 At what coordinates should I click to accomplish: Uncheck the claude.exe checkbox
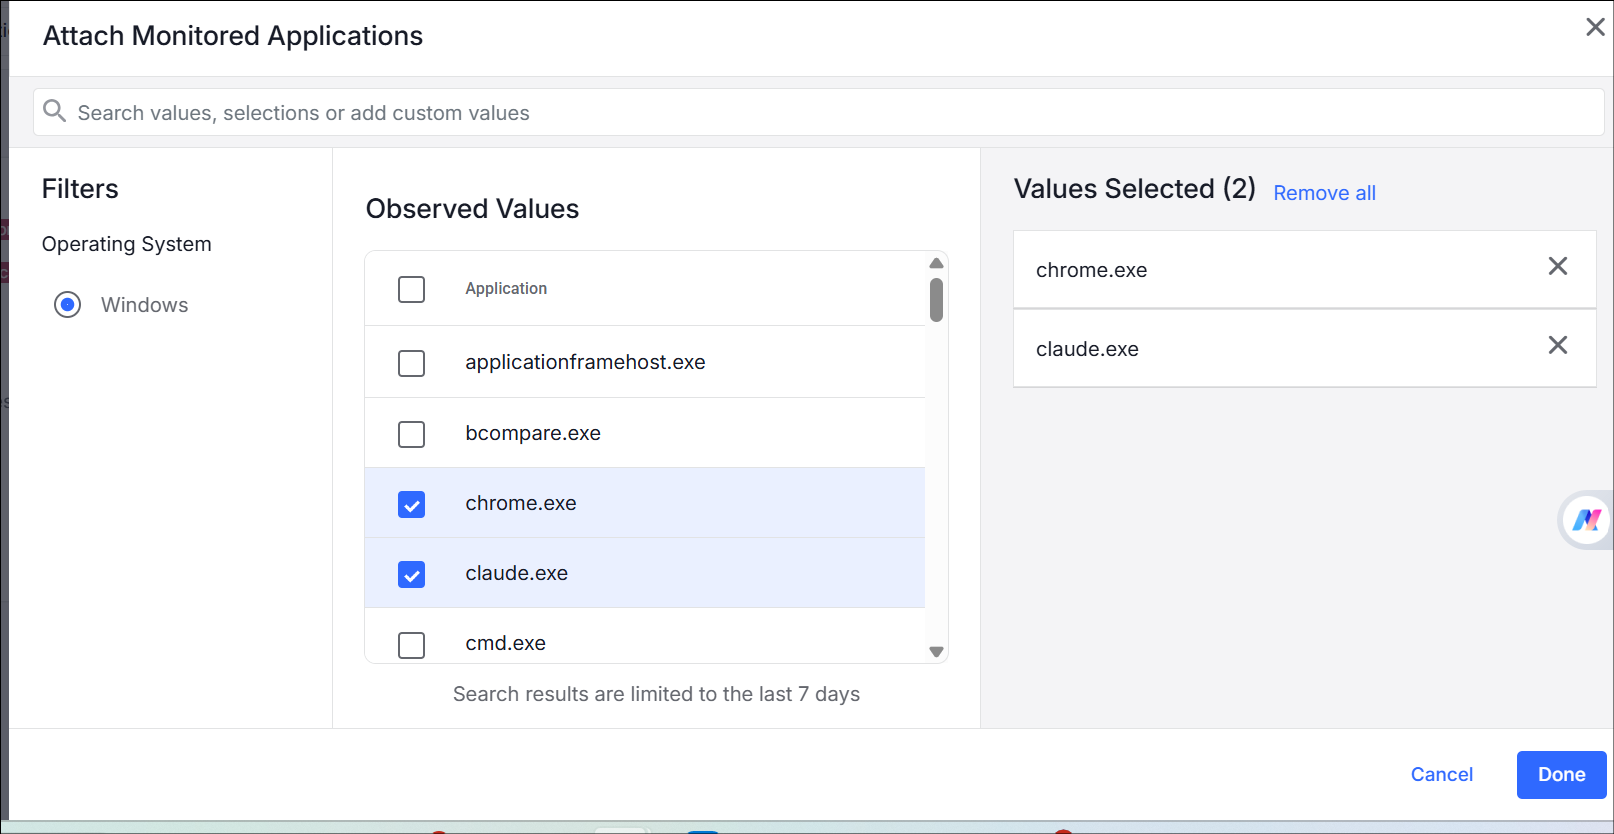[411, 574]
